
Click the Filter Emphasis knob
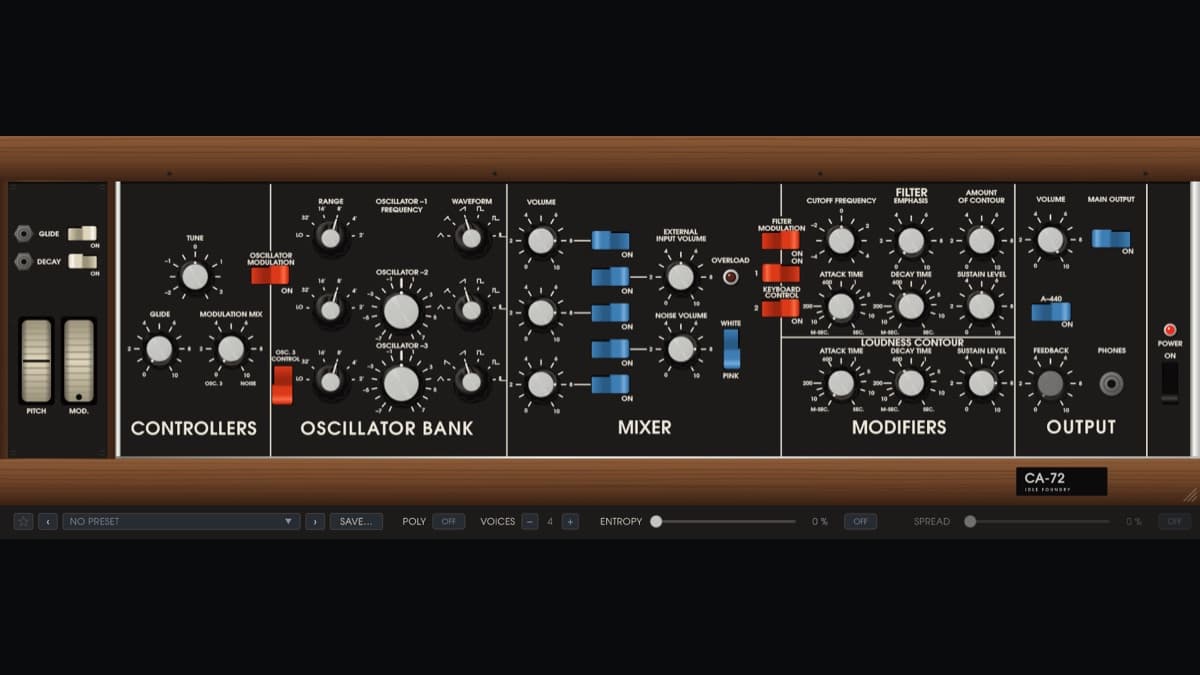pyautogui.click(x=911, y=240)
